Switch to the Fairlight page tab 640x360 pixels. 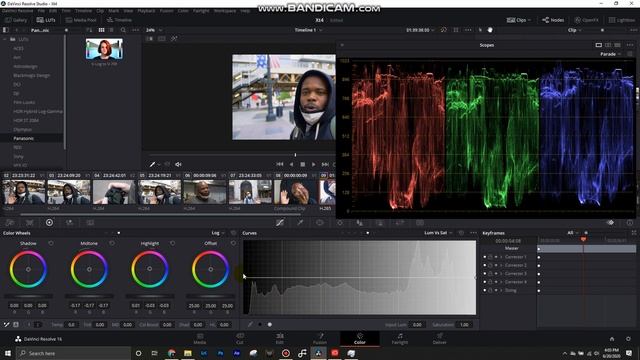[400, 339]
